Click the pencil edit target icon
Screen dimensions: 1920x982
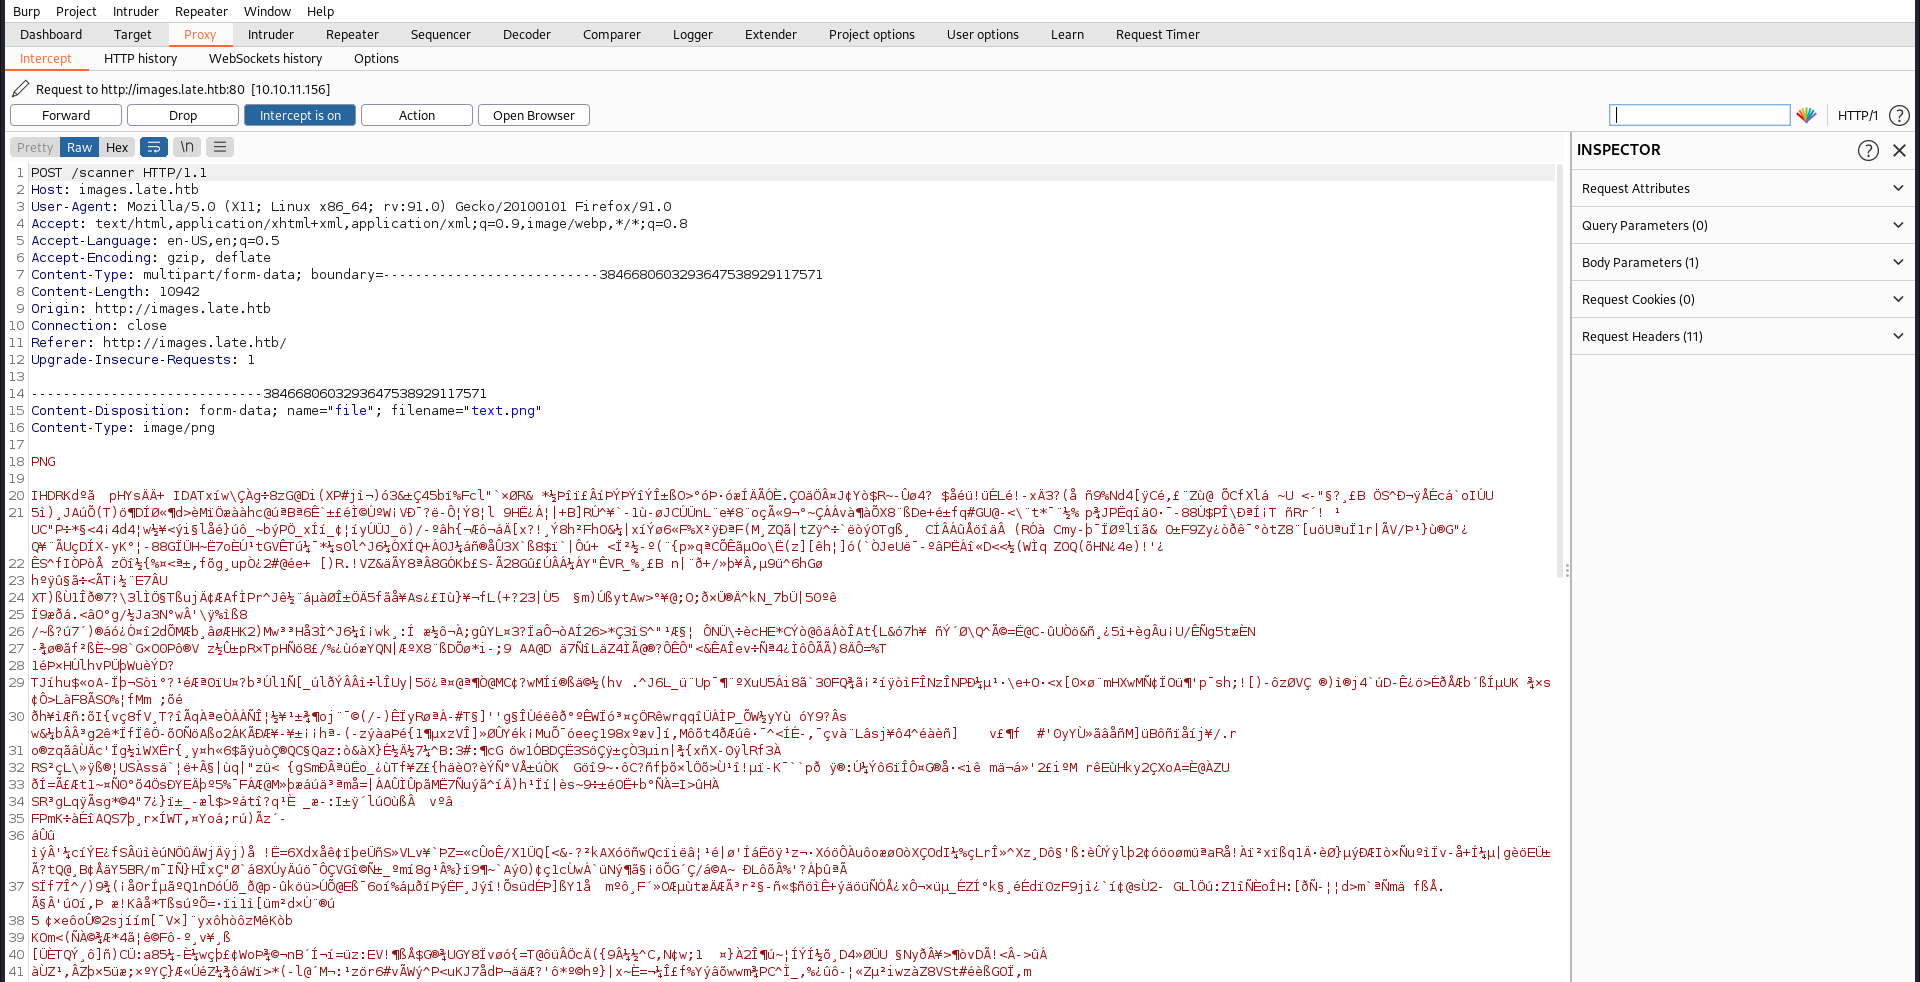coord(20,89)
